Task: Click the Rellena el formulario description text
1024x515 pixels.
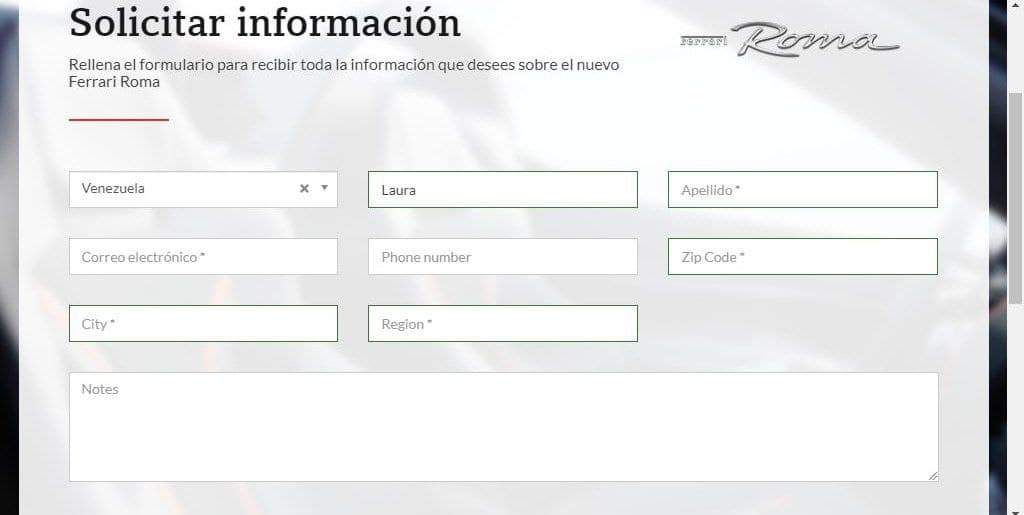Action: coord(344,73)
